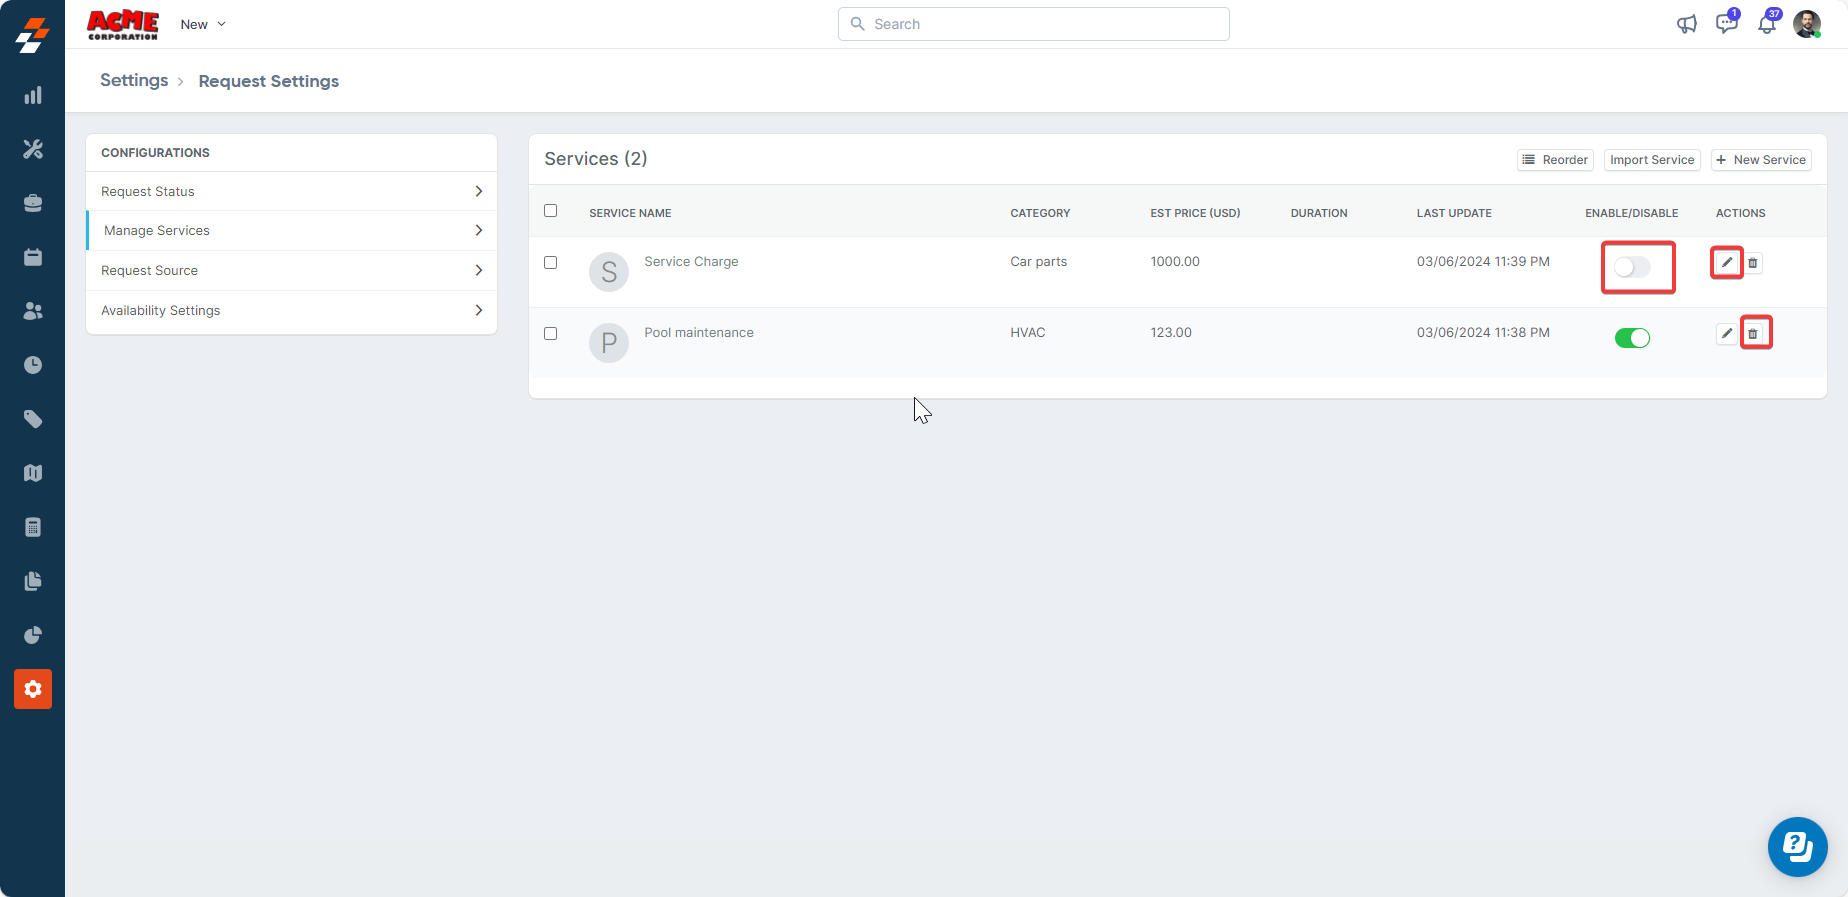The image size is (1848, 897).
Task: Open the price tag icon in sidebar
Action: pyautogui.click(x=33, y=419)
